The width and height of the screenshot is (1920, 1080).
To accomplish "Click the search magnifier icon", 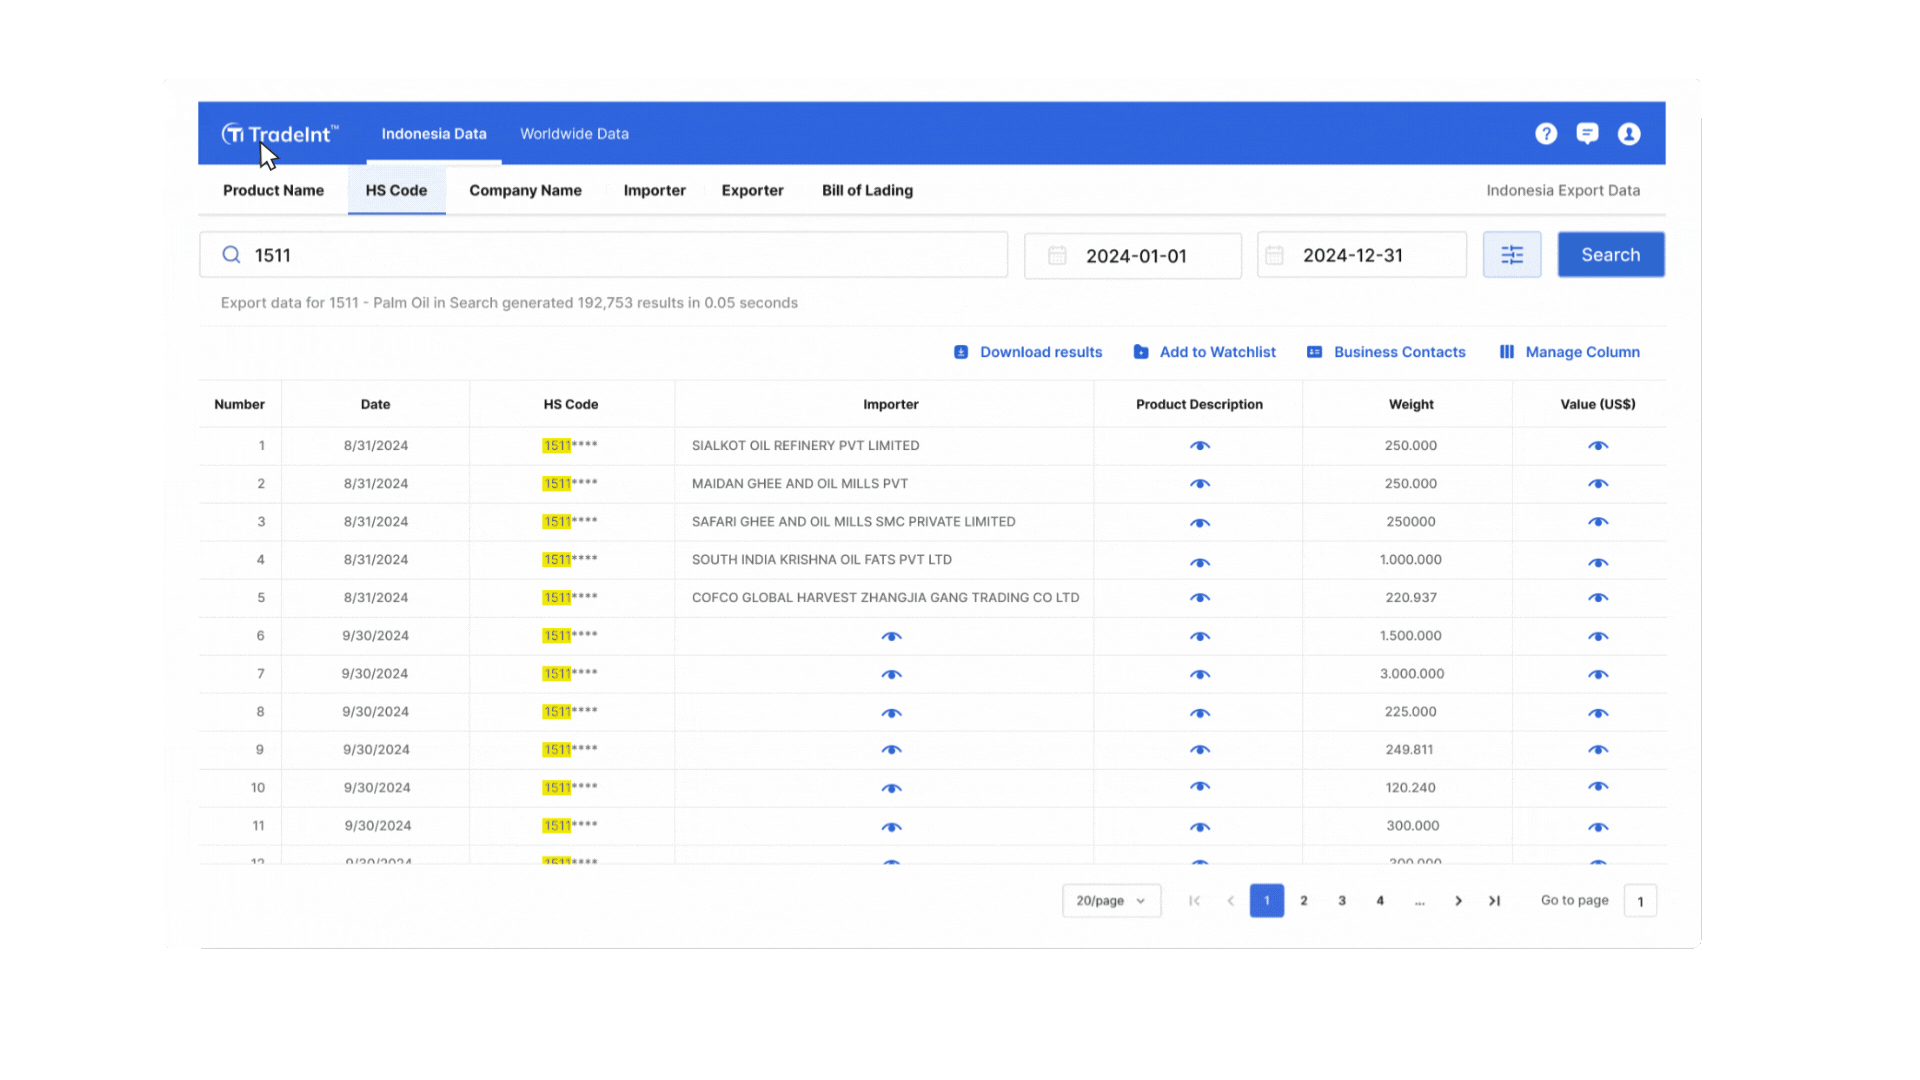I will (231, 255).
